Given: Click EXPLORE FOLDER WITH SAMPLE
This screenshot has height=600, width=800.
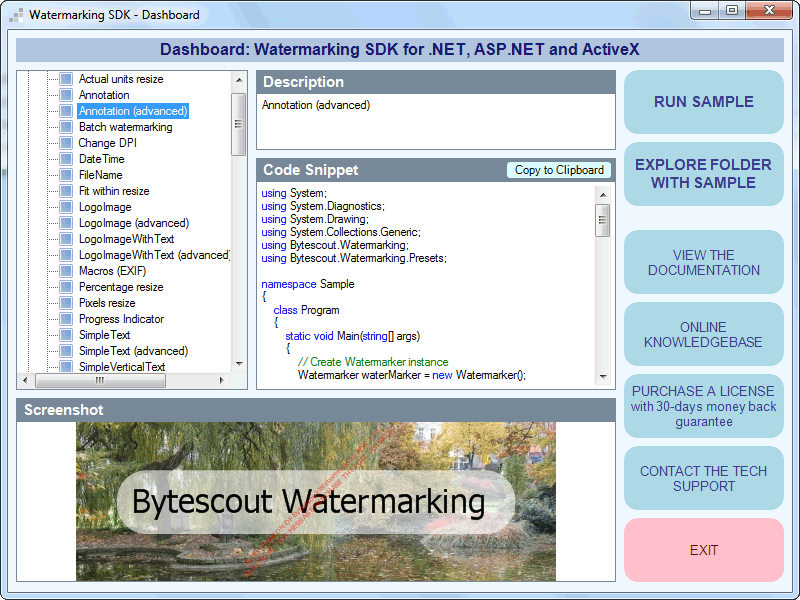Looking at the screenshot, I should (x=704, y=173).
